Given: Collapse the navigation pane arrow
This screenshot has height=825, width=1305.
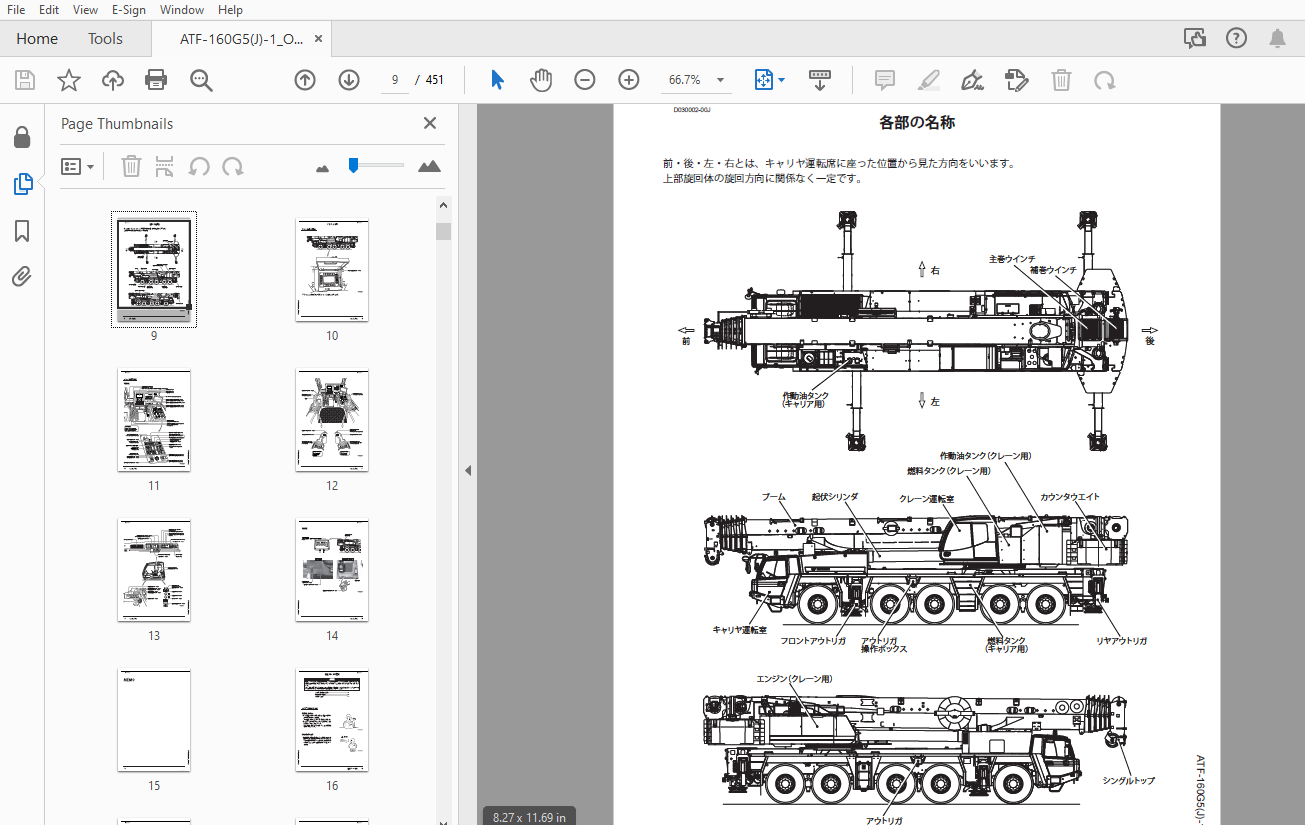Looking at the screenshot, I should point(467,470).
